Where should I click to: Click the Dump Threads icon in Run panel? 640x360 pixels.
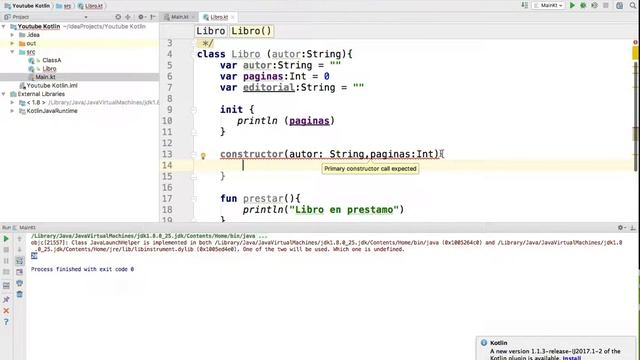(6, 272)
